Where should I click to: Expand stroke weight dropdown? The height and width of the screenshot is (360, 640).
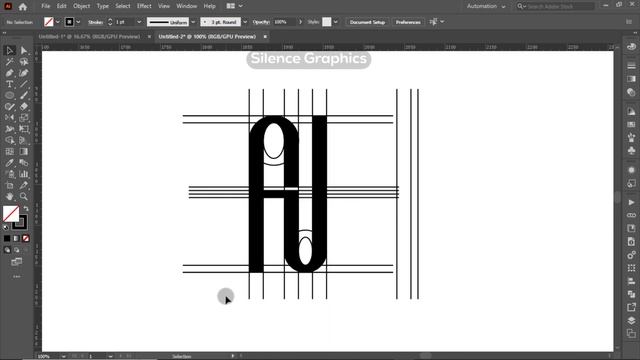tap(139, 22)
